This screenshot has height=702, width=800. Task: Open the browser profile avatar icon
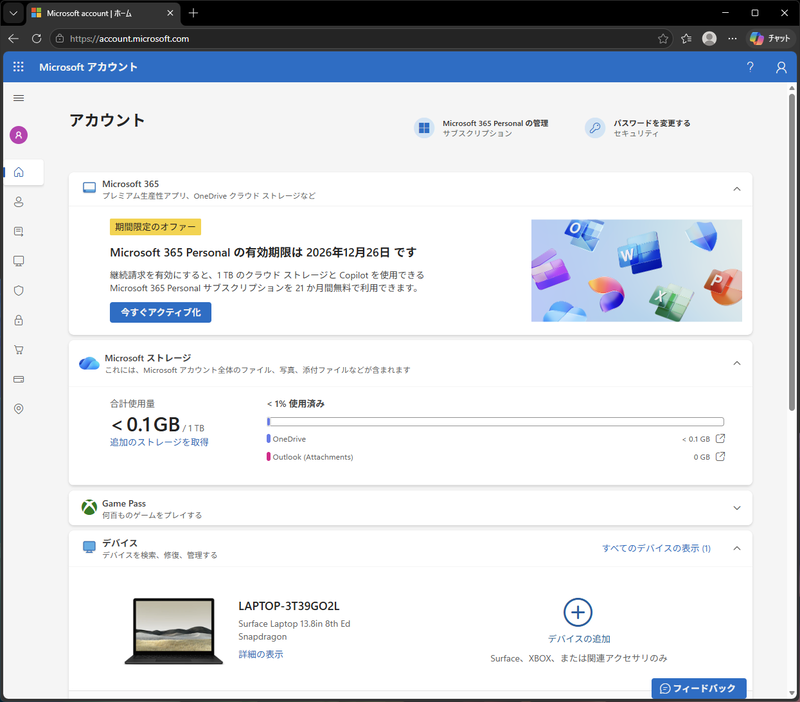(x=709, y=39)
